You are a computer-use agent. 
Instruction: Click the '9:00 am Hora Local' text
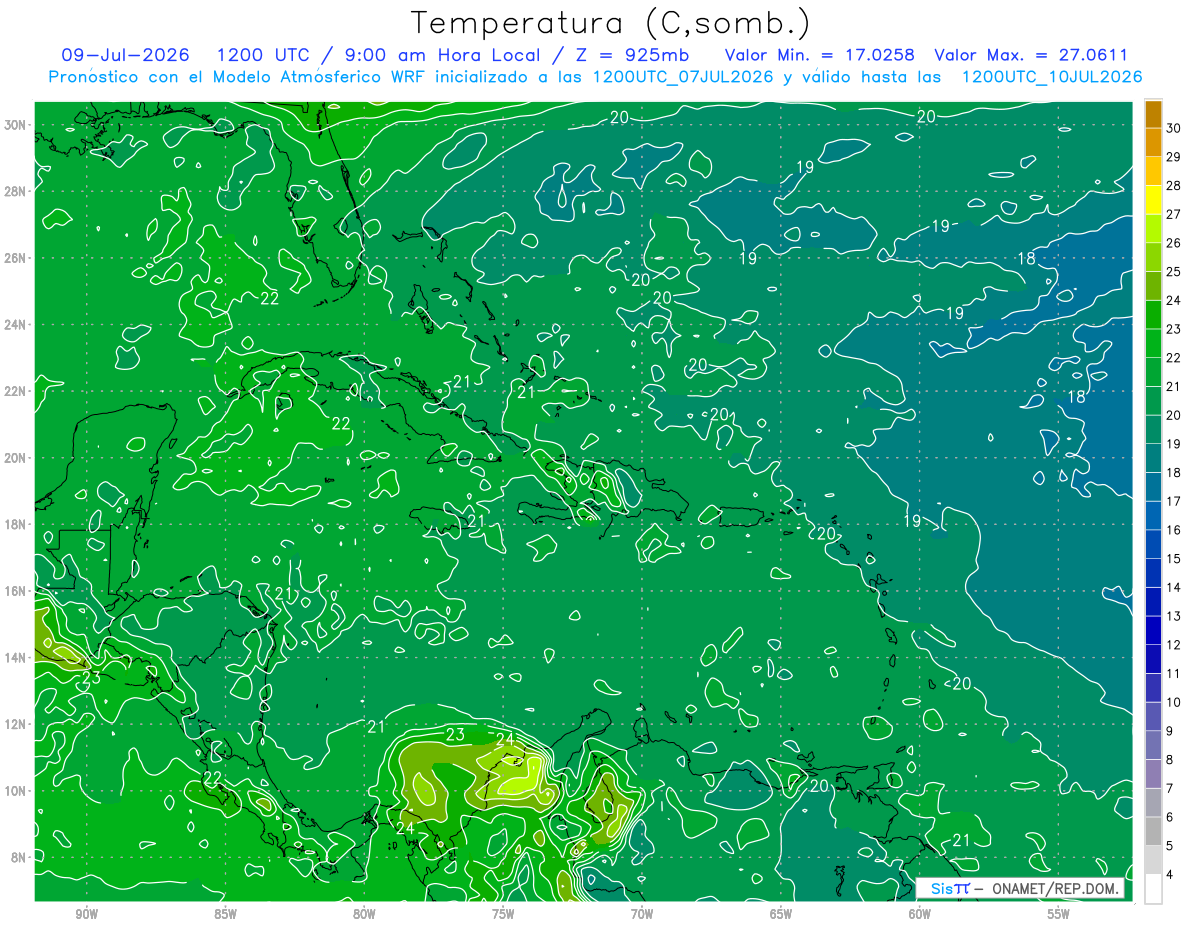pyautogui.click(x=441, y=55)
